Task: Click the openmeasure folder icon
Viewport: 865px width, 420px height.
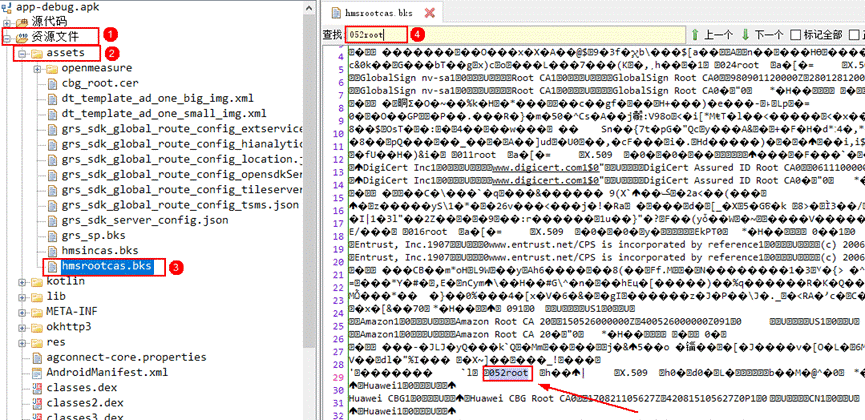Action: [x=52, y=68]
